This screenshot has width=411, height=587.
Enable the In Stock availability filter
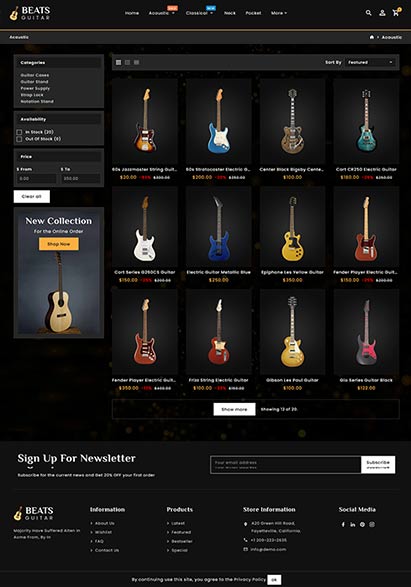19,132
